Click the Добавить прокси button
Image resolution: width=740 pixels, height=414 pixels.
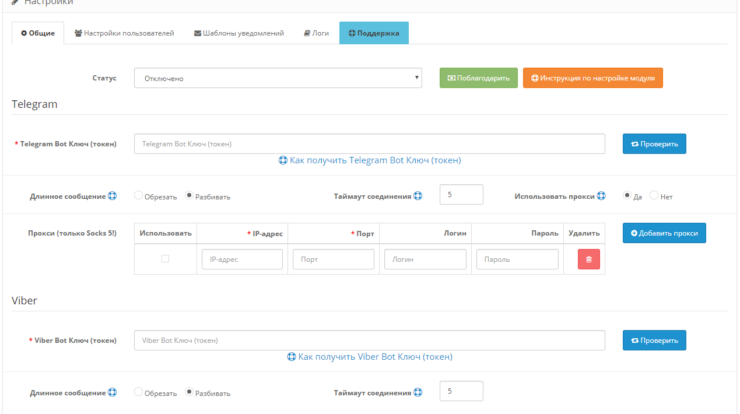pos(664,233)
